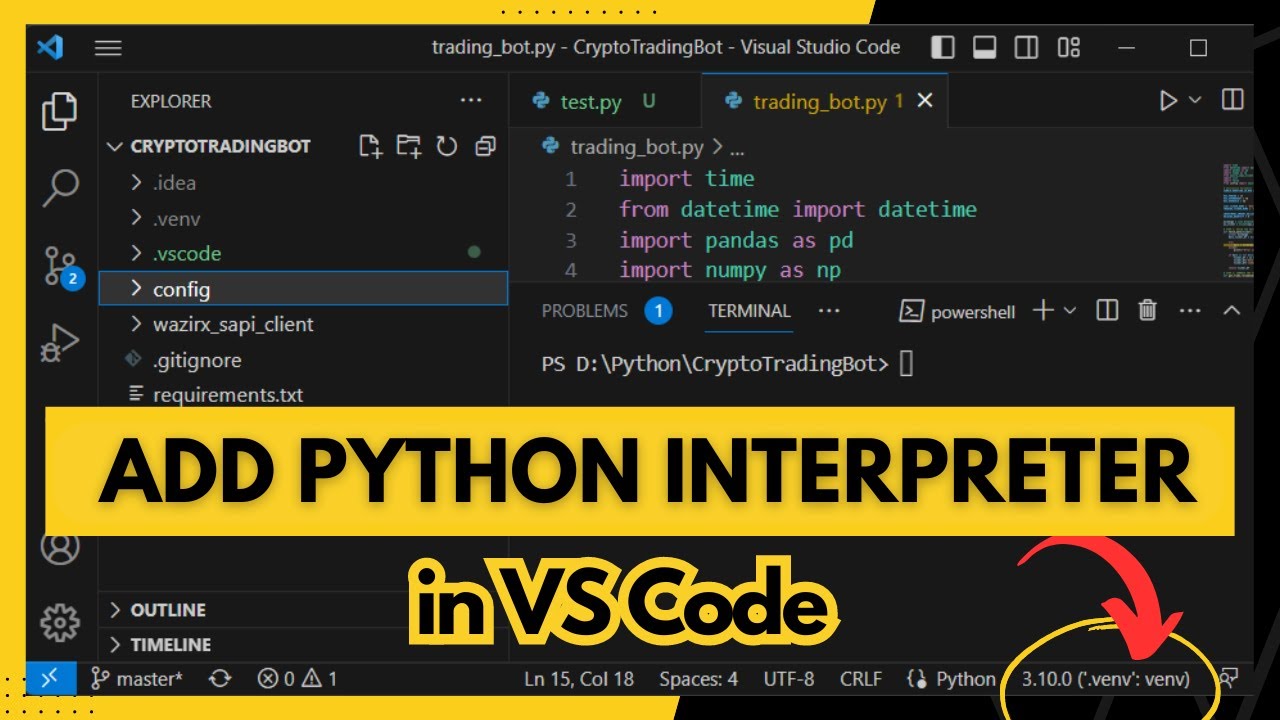Click Ln 15, Col 18 cursor position

[580, 679]
